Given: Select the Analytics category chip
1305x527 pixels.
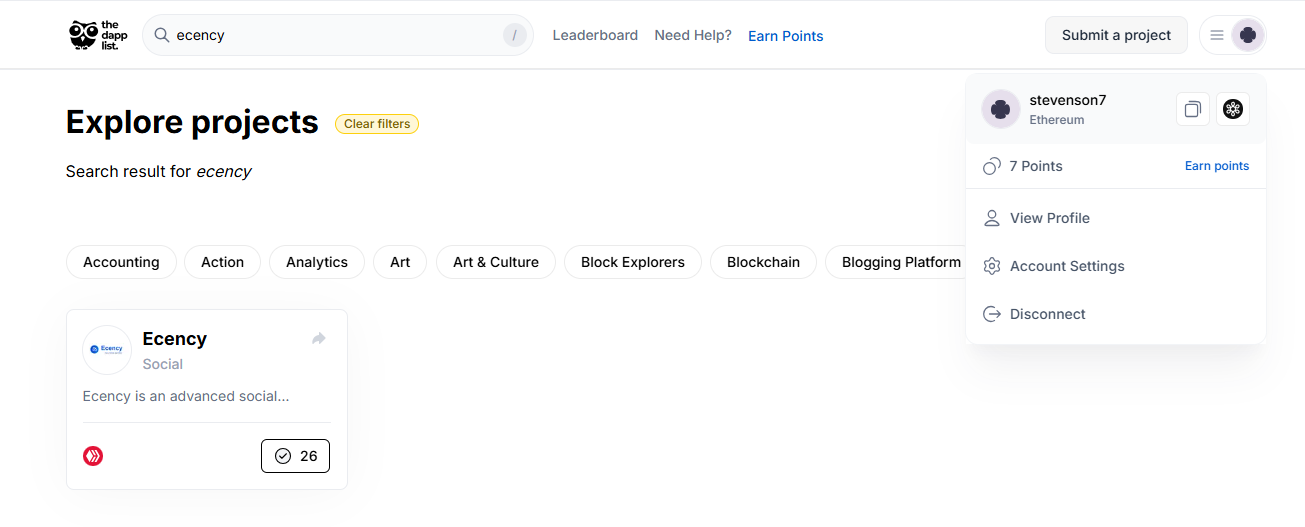Looking at the screenshot, I should click(317, 262).
